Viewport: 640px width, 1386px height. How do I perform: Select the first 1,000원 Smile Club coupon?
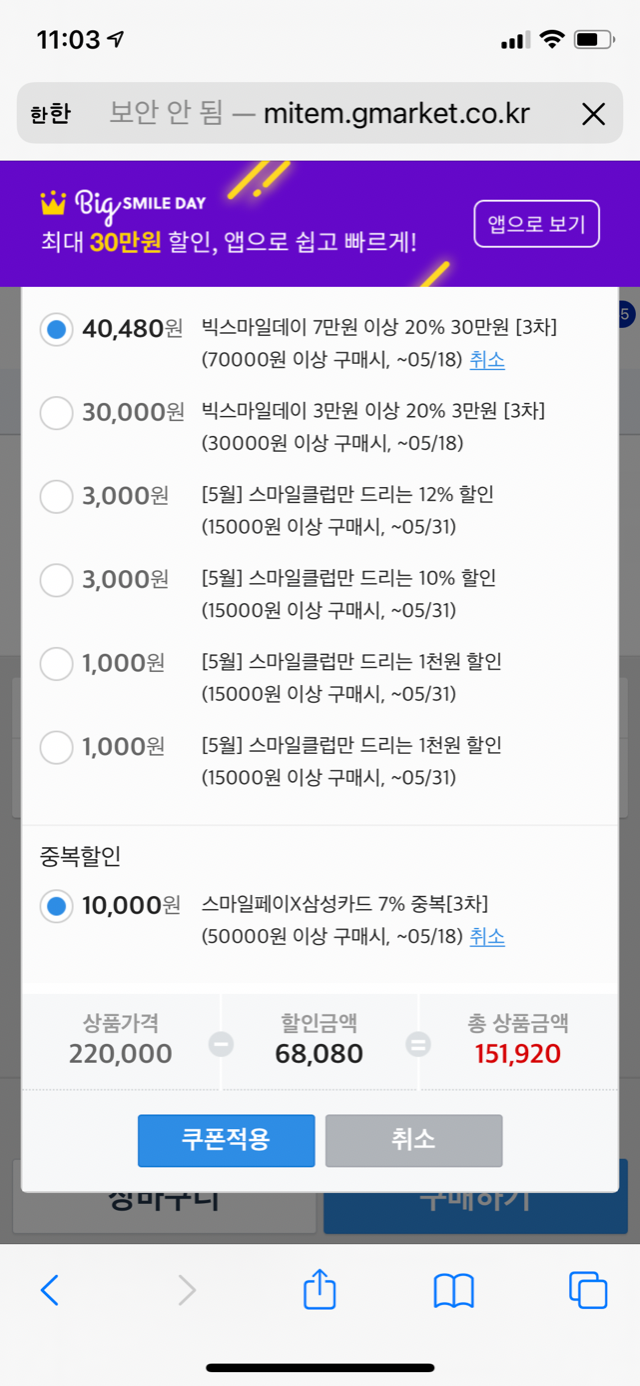[57, 663]
